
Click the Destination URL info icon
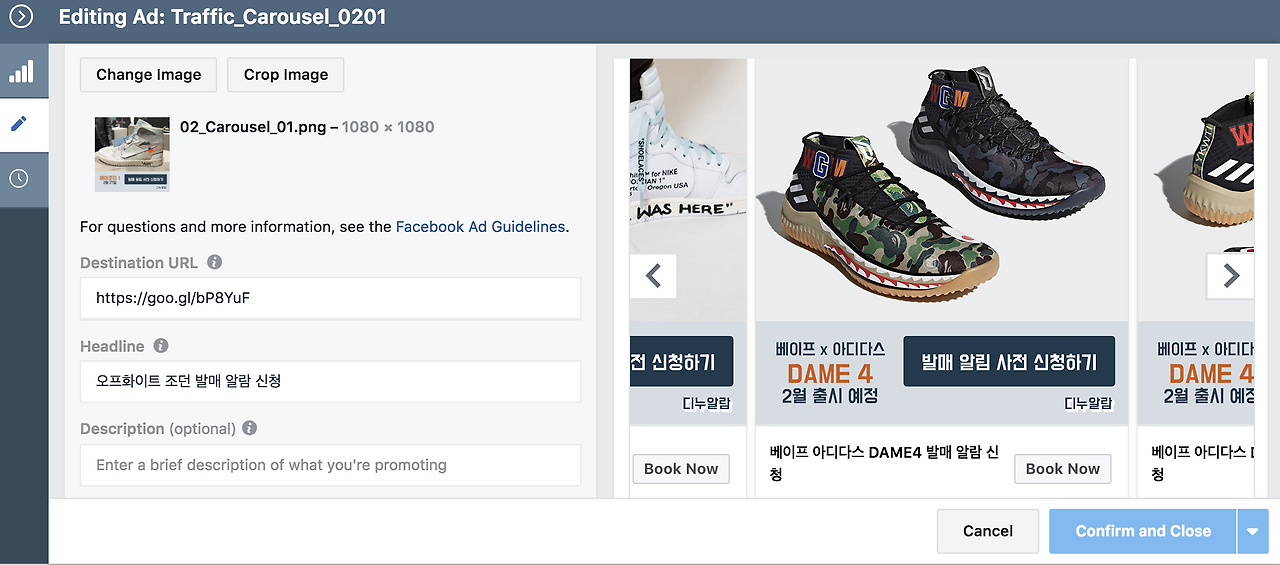pos(214,262)
